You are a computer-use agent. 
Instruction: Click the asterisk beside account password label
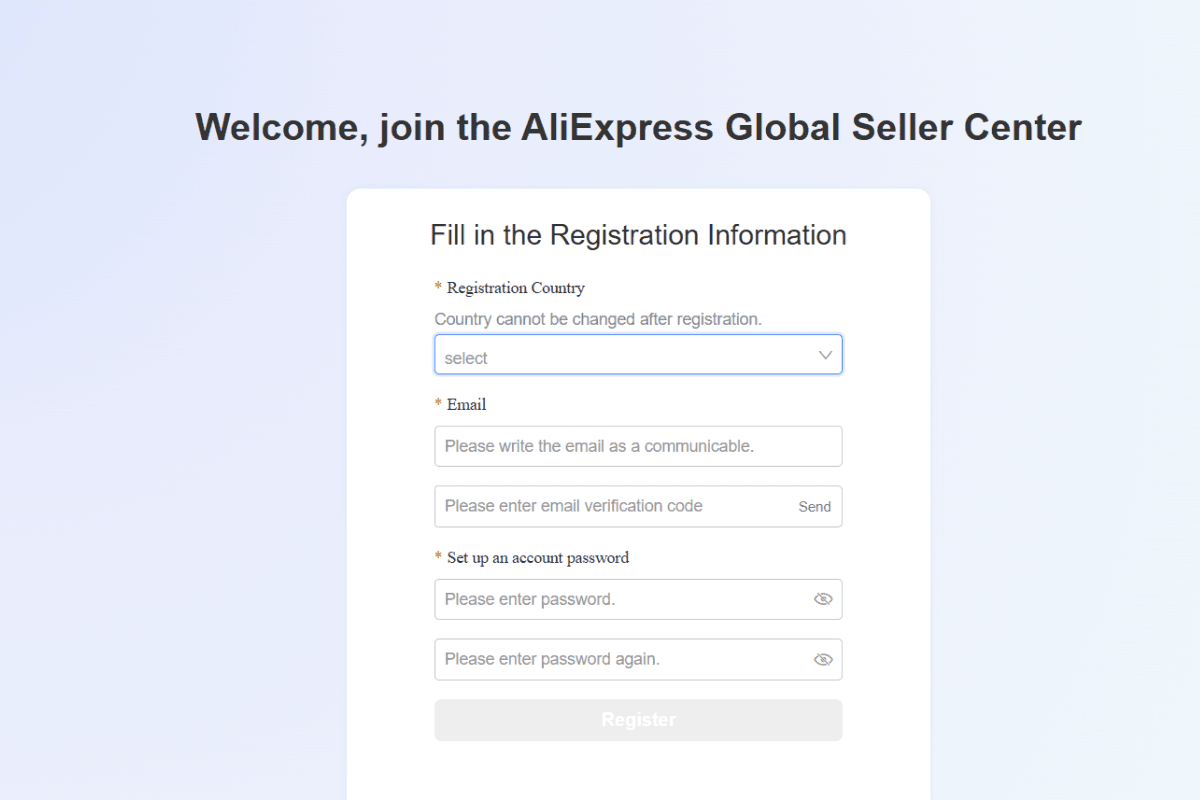click(x=438, y=558)
